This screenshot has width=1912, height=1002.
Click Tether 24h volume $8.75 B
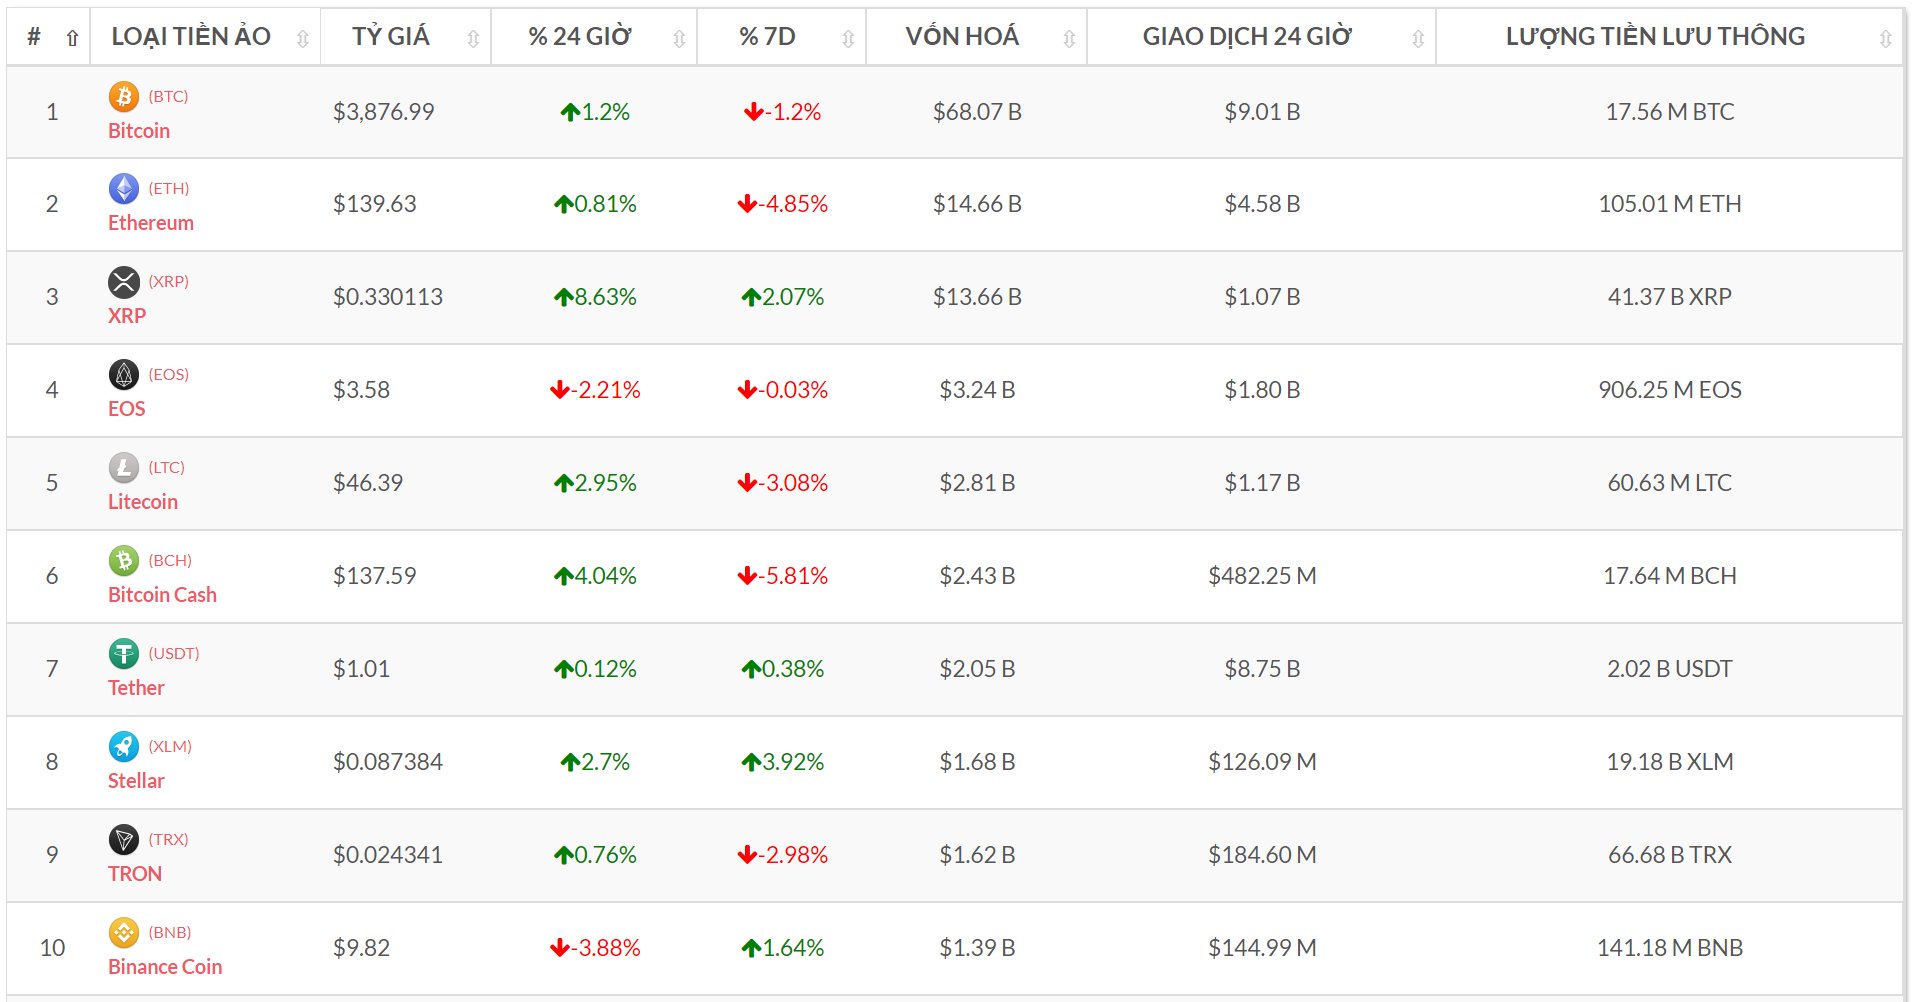tap(1262, 669)
